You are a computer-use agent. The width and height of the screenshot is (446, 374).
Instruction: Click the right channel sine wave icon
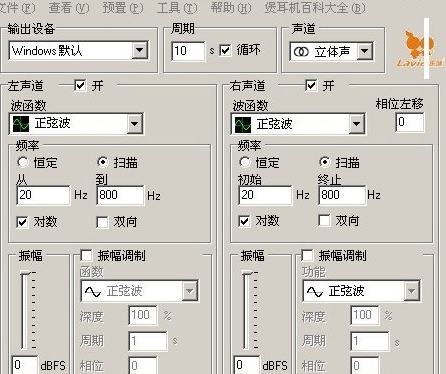click(x=243, y=124)
